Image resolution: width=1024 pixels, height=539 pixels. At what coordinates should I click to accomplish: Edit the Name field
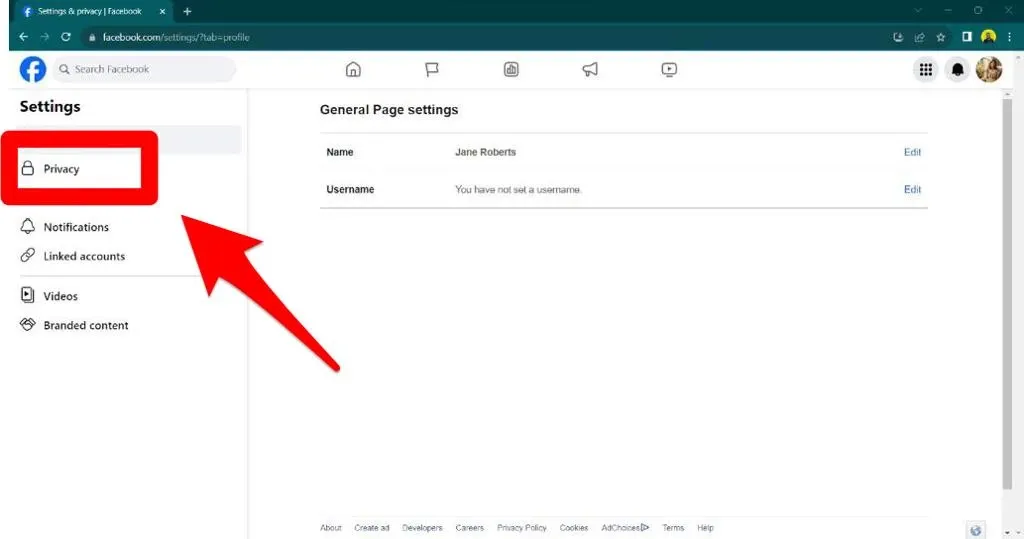click(x=912, y=152)
